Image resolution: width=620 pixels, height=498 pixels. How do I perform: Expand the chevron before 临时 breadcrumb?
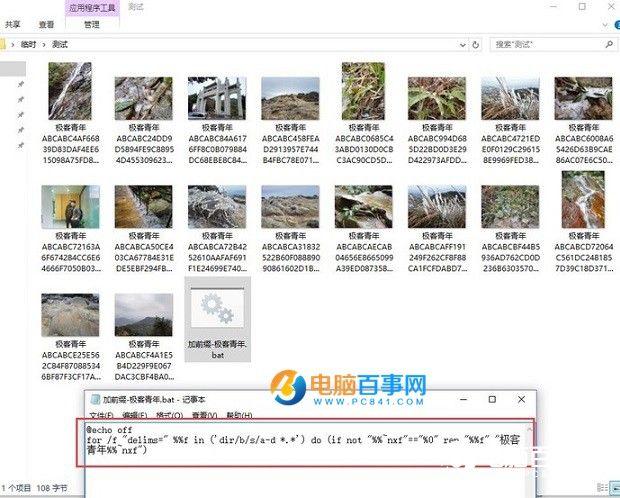pyautogui.click(x=12, y=45)
